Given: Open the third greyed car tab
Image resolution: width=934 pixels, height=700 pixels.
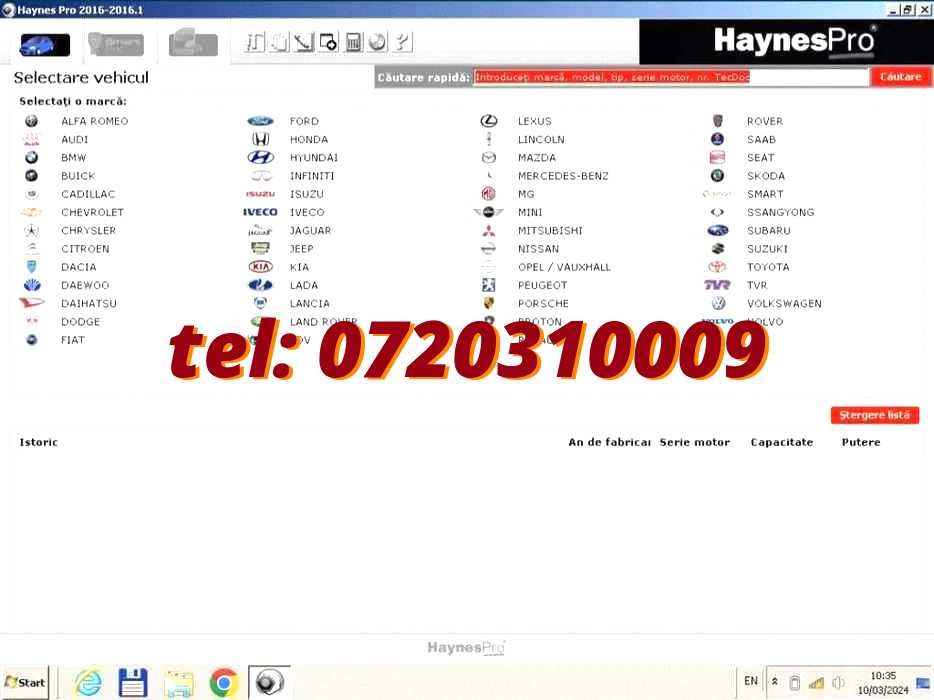Looking at the screenshot, I should tap(193, 44).
